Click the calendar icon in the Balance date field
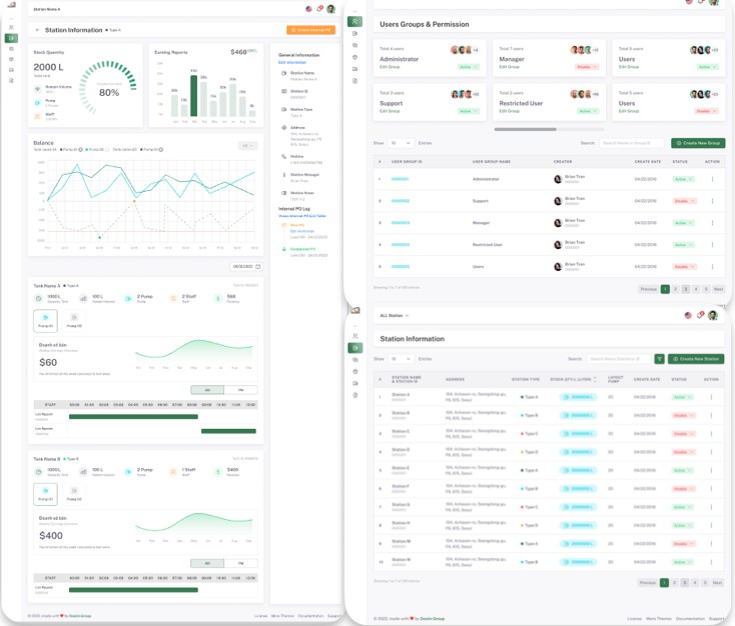 pos(257,266)
